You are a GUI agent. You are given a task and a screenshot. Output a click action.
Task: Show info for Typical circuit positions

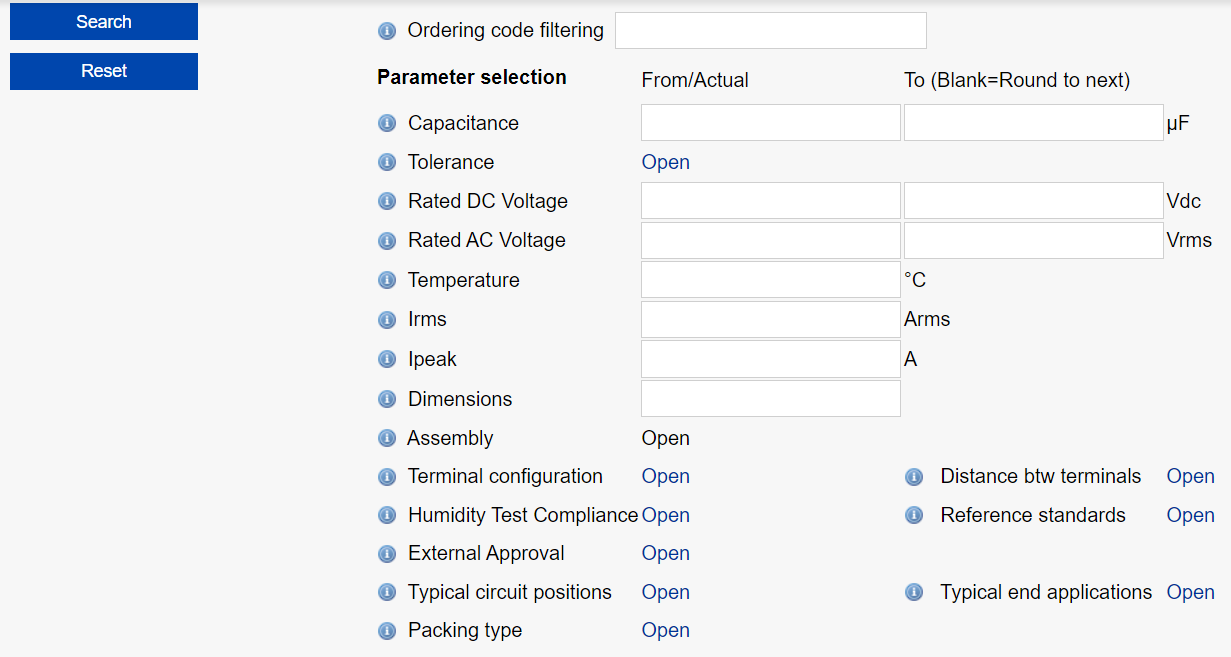387,593
